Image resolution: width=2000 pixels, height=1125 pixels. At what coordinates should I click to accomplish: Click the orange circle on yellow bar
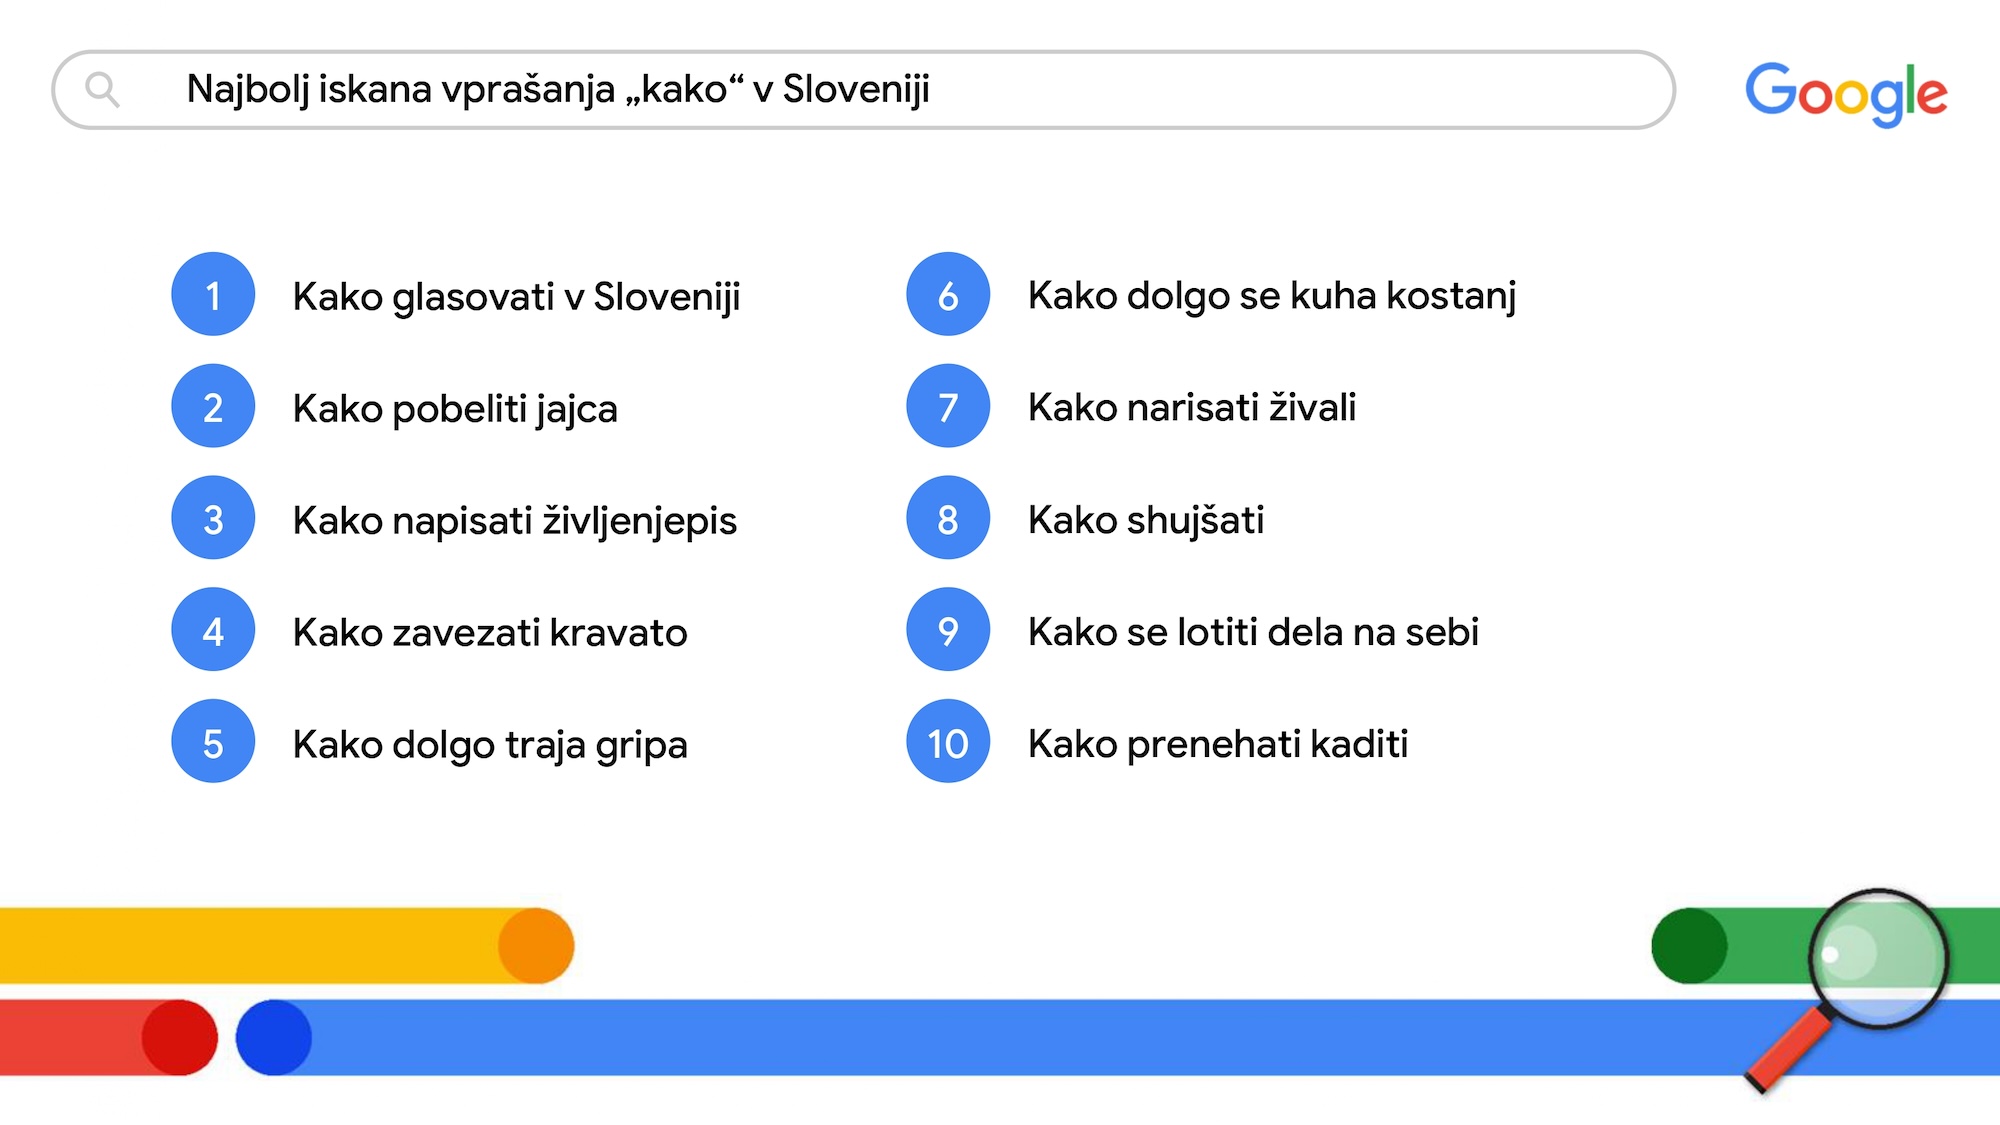click(536, 946)
